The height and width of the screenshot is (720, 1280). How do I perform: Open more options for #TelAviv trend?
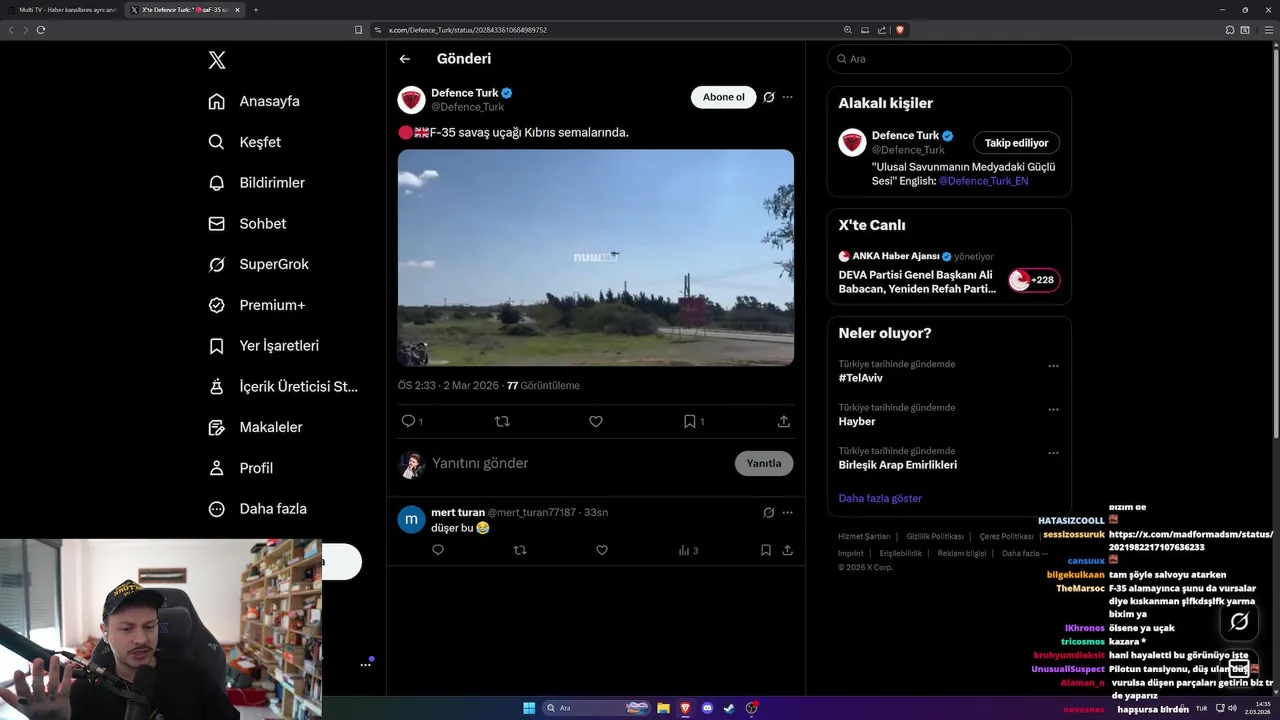coord(1053,366)
